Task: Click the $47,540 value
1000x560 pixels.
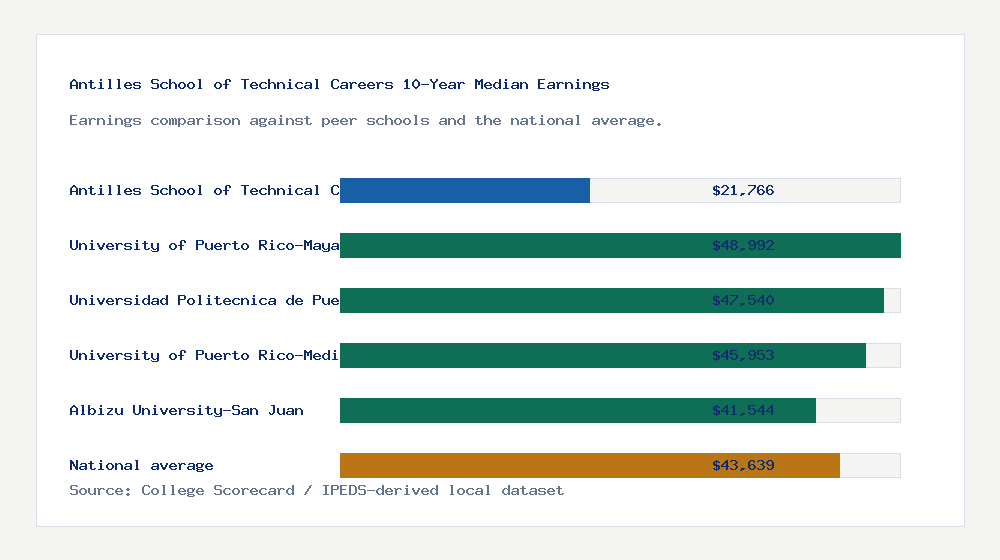Action: (743, 300)
